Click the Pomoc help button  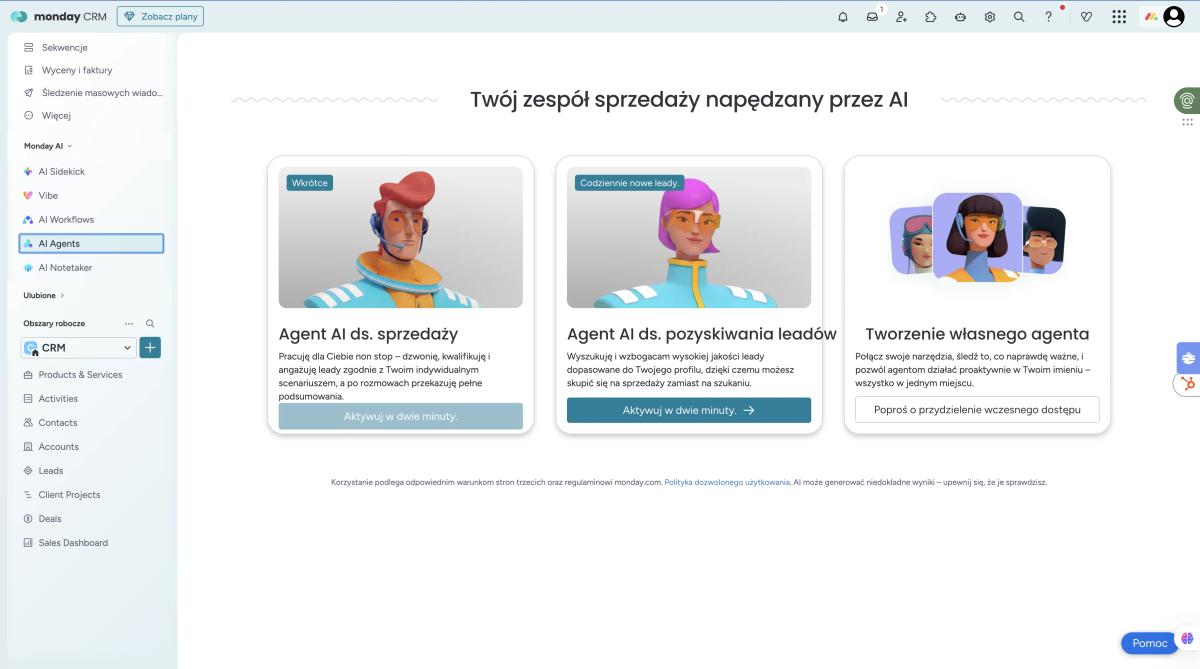coord(1149,643)
